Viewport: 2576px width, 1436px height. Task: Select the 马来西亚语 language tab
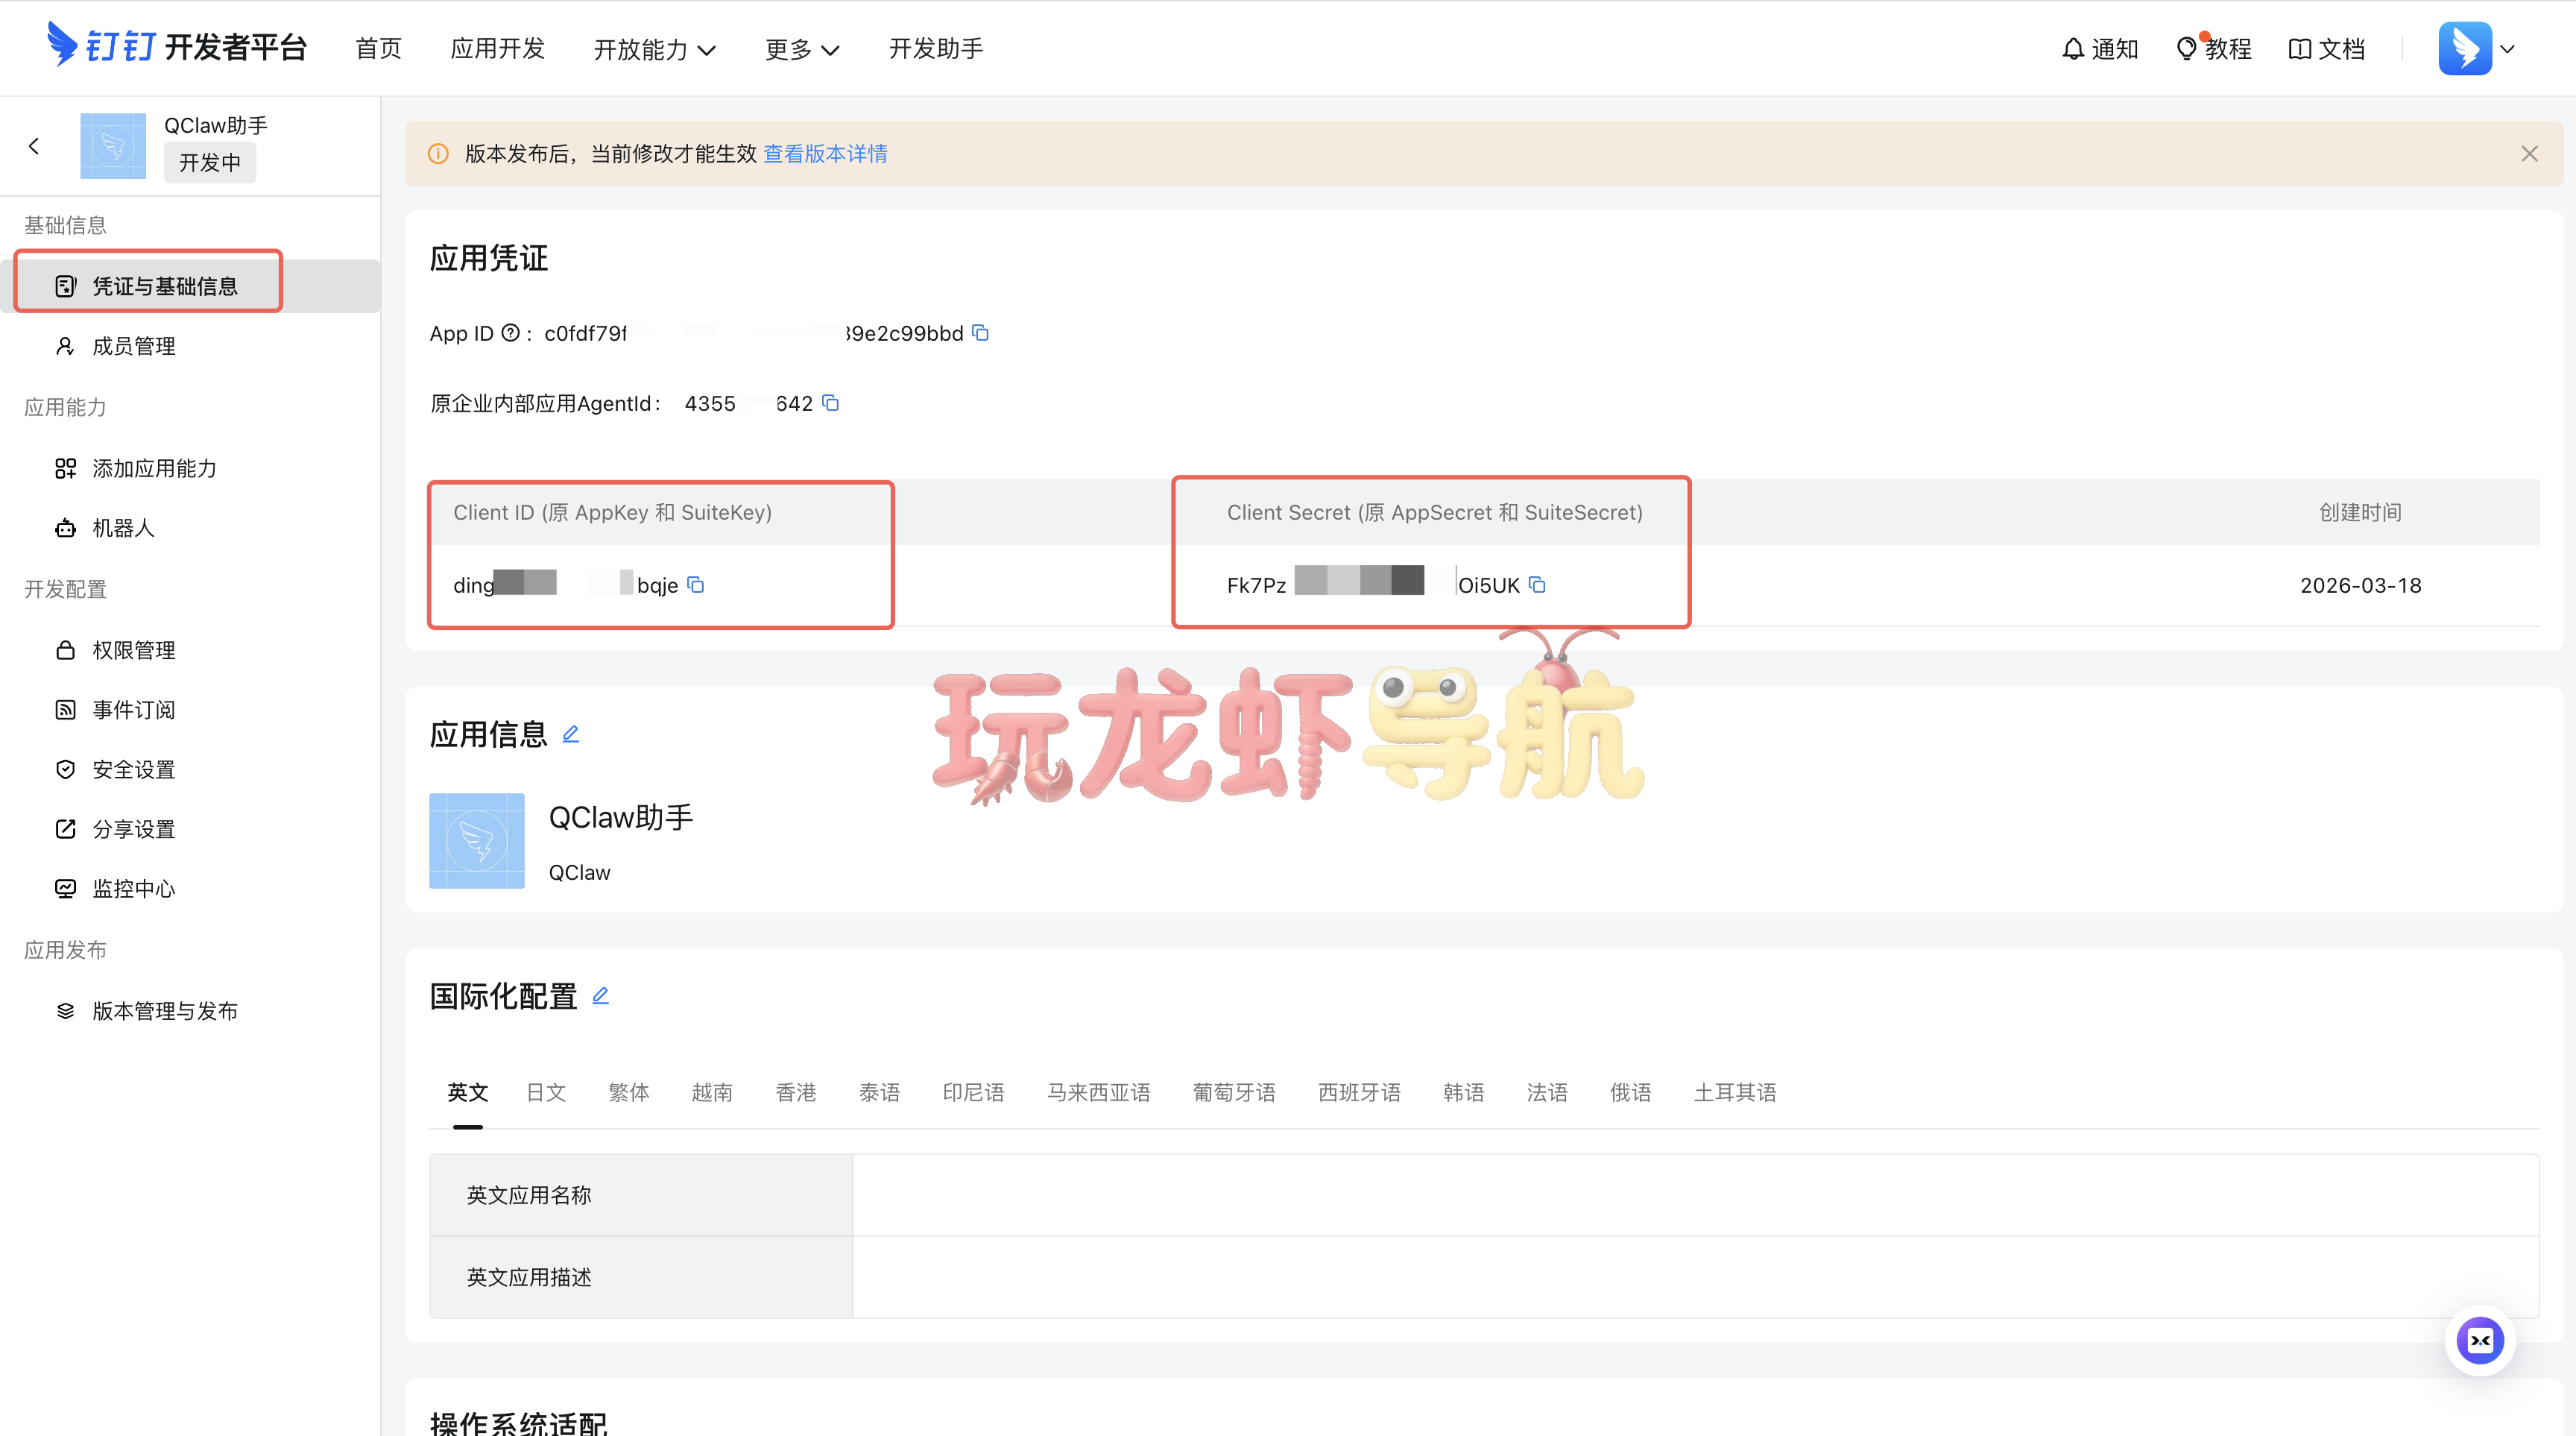pyautogui.click(x=1099, y=1092)
